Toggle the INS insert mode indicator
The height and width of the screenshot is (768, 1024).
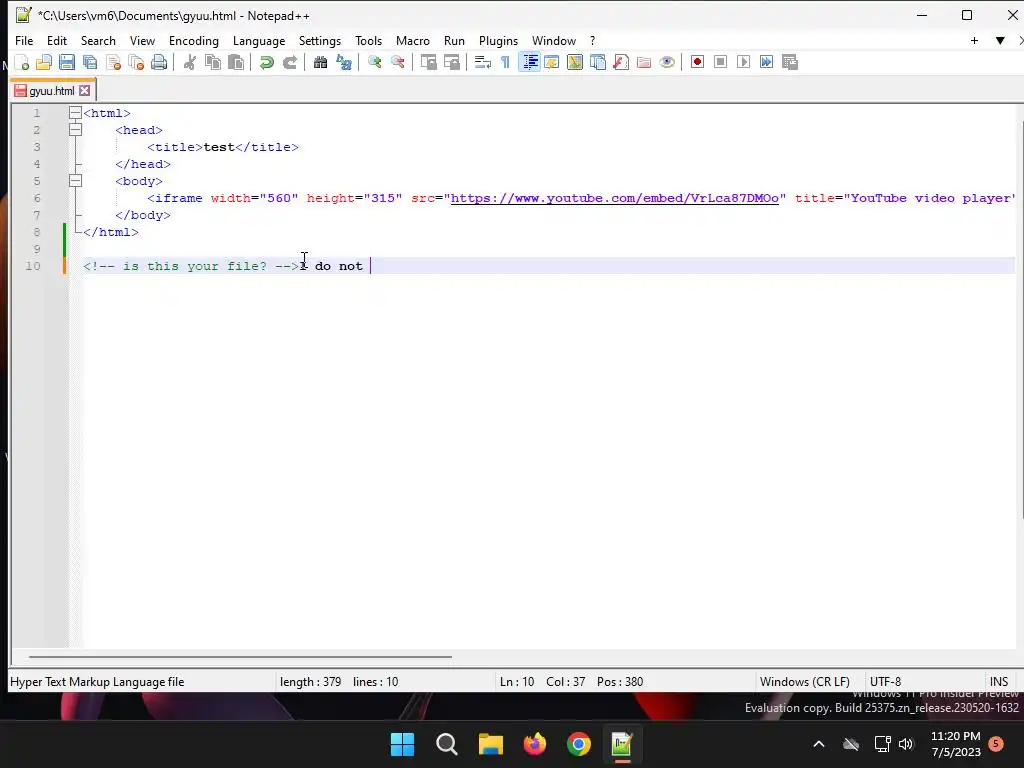coord(999,682)
